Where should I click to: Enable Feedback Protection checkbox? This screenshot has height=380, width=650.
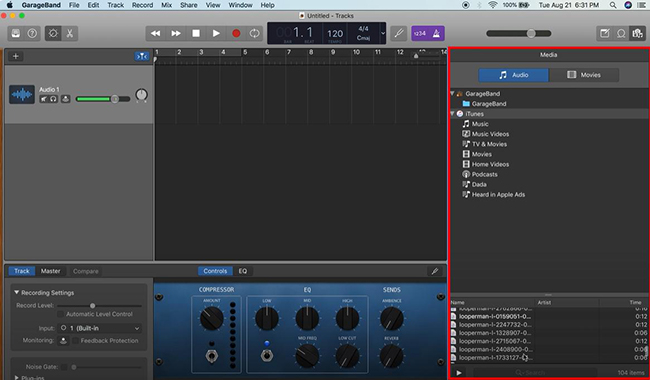(x=75, y=341)
